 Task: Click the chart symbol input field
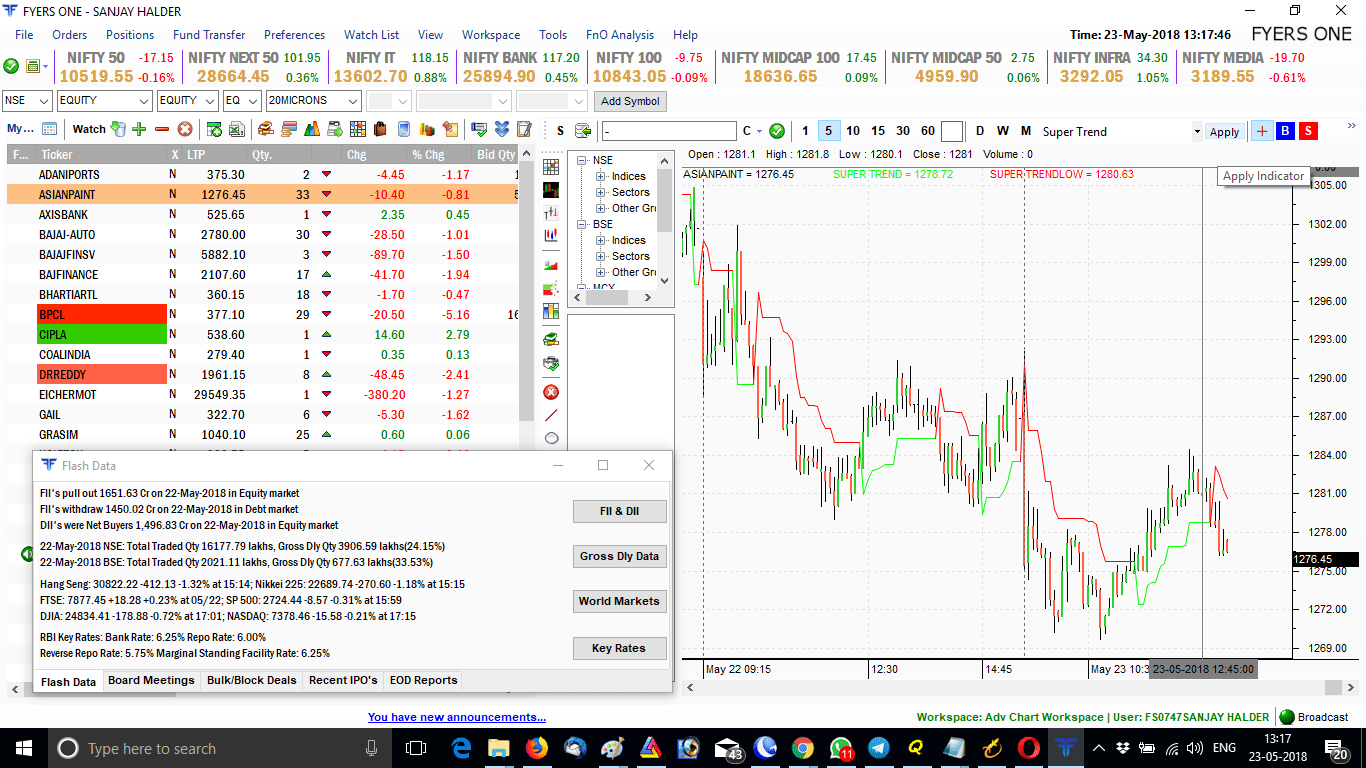[x=669, y=131]
